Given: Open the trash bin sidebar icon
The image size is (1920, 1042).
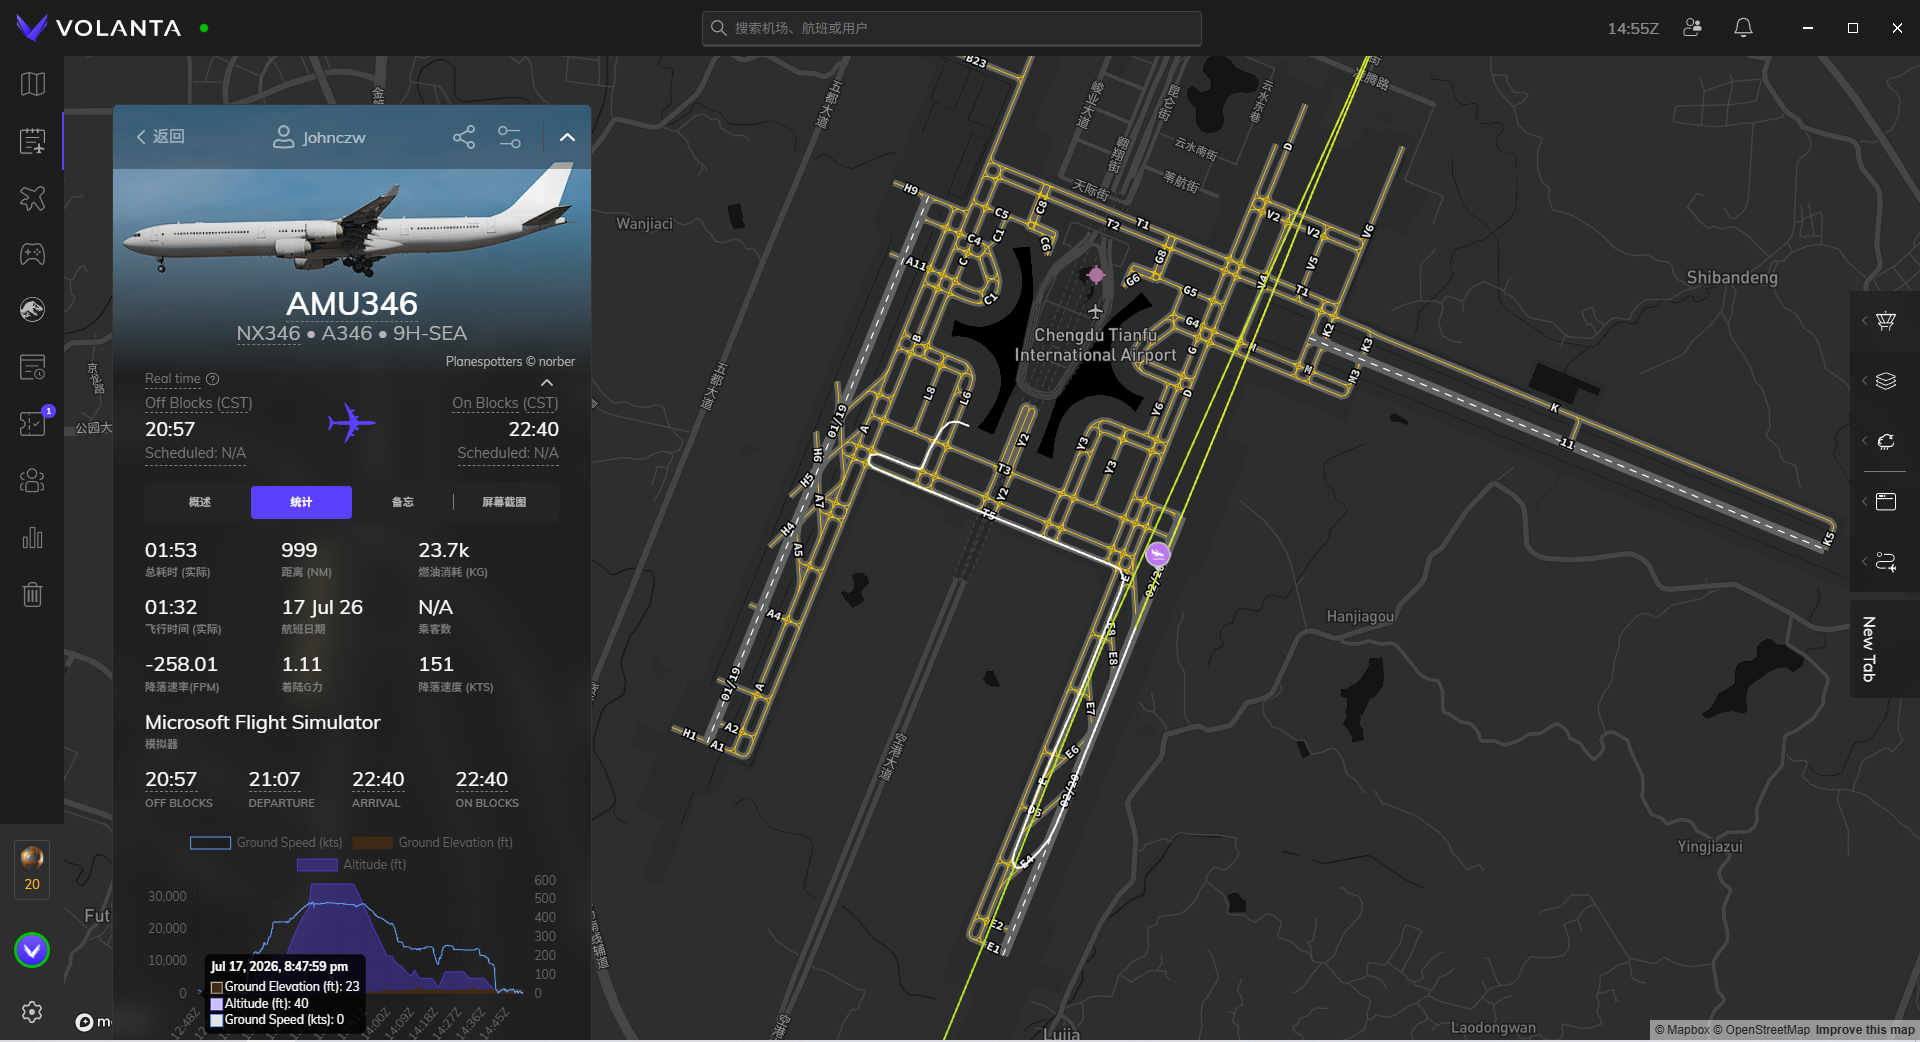Looking at the screenshot, I should pyautogui.click(x=33, y=595).
